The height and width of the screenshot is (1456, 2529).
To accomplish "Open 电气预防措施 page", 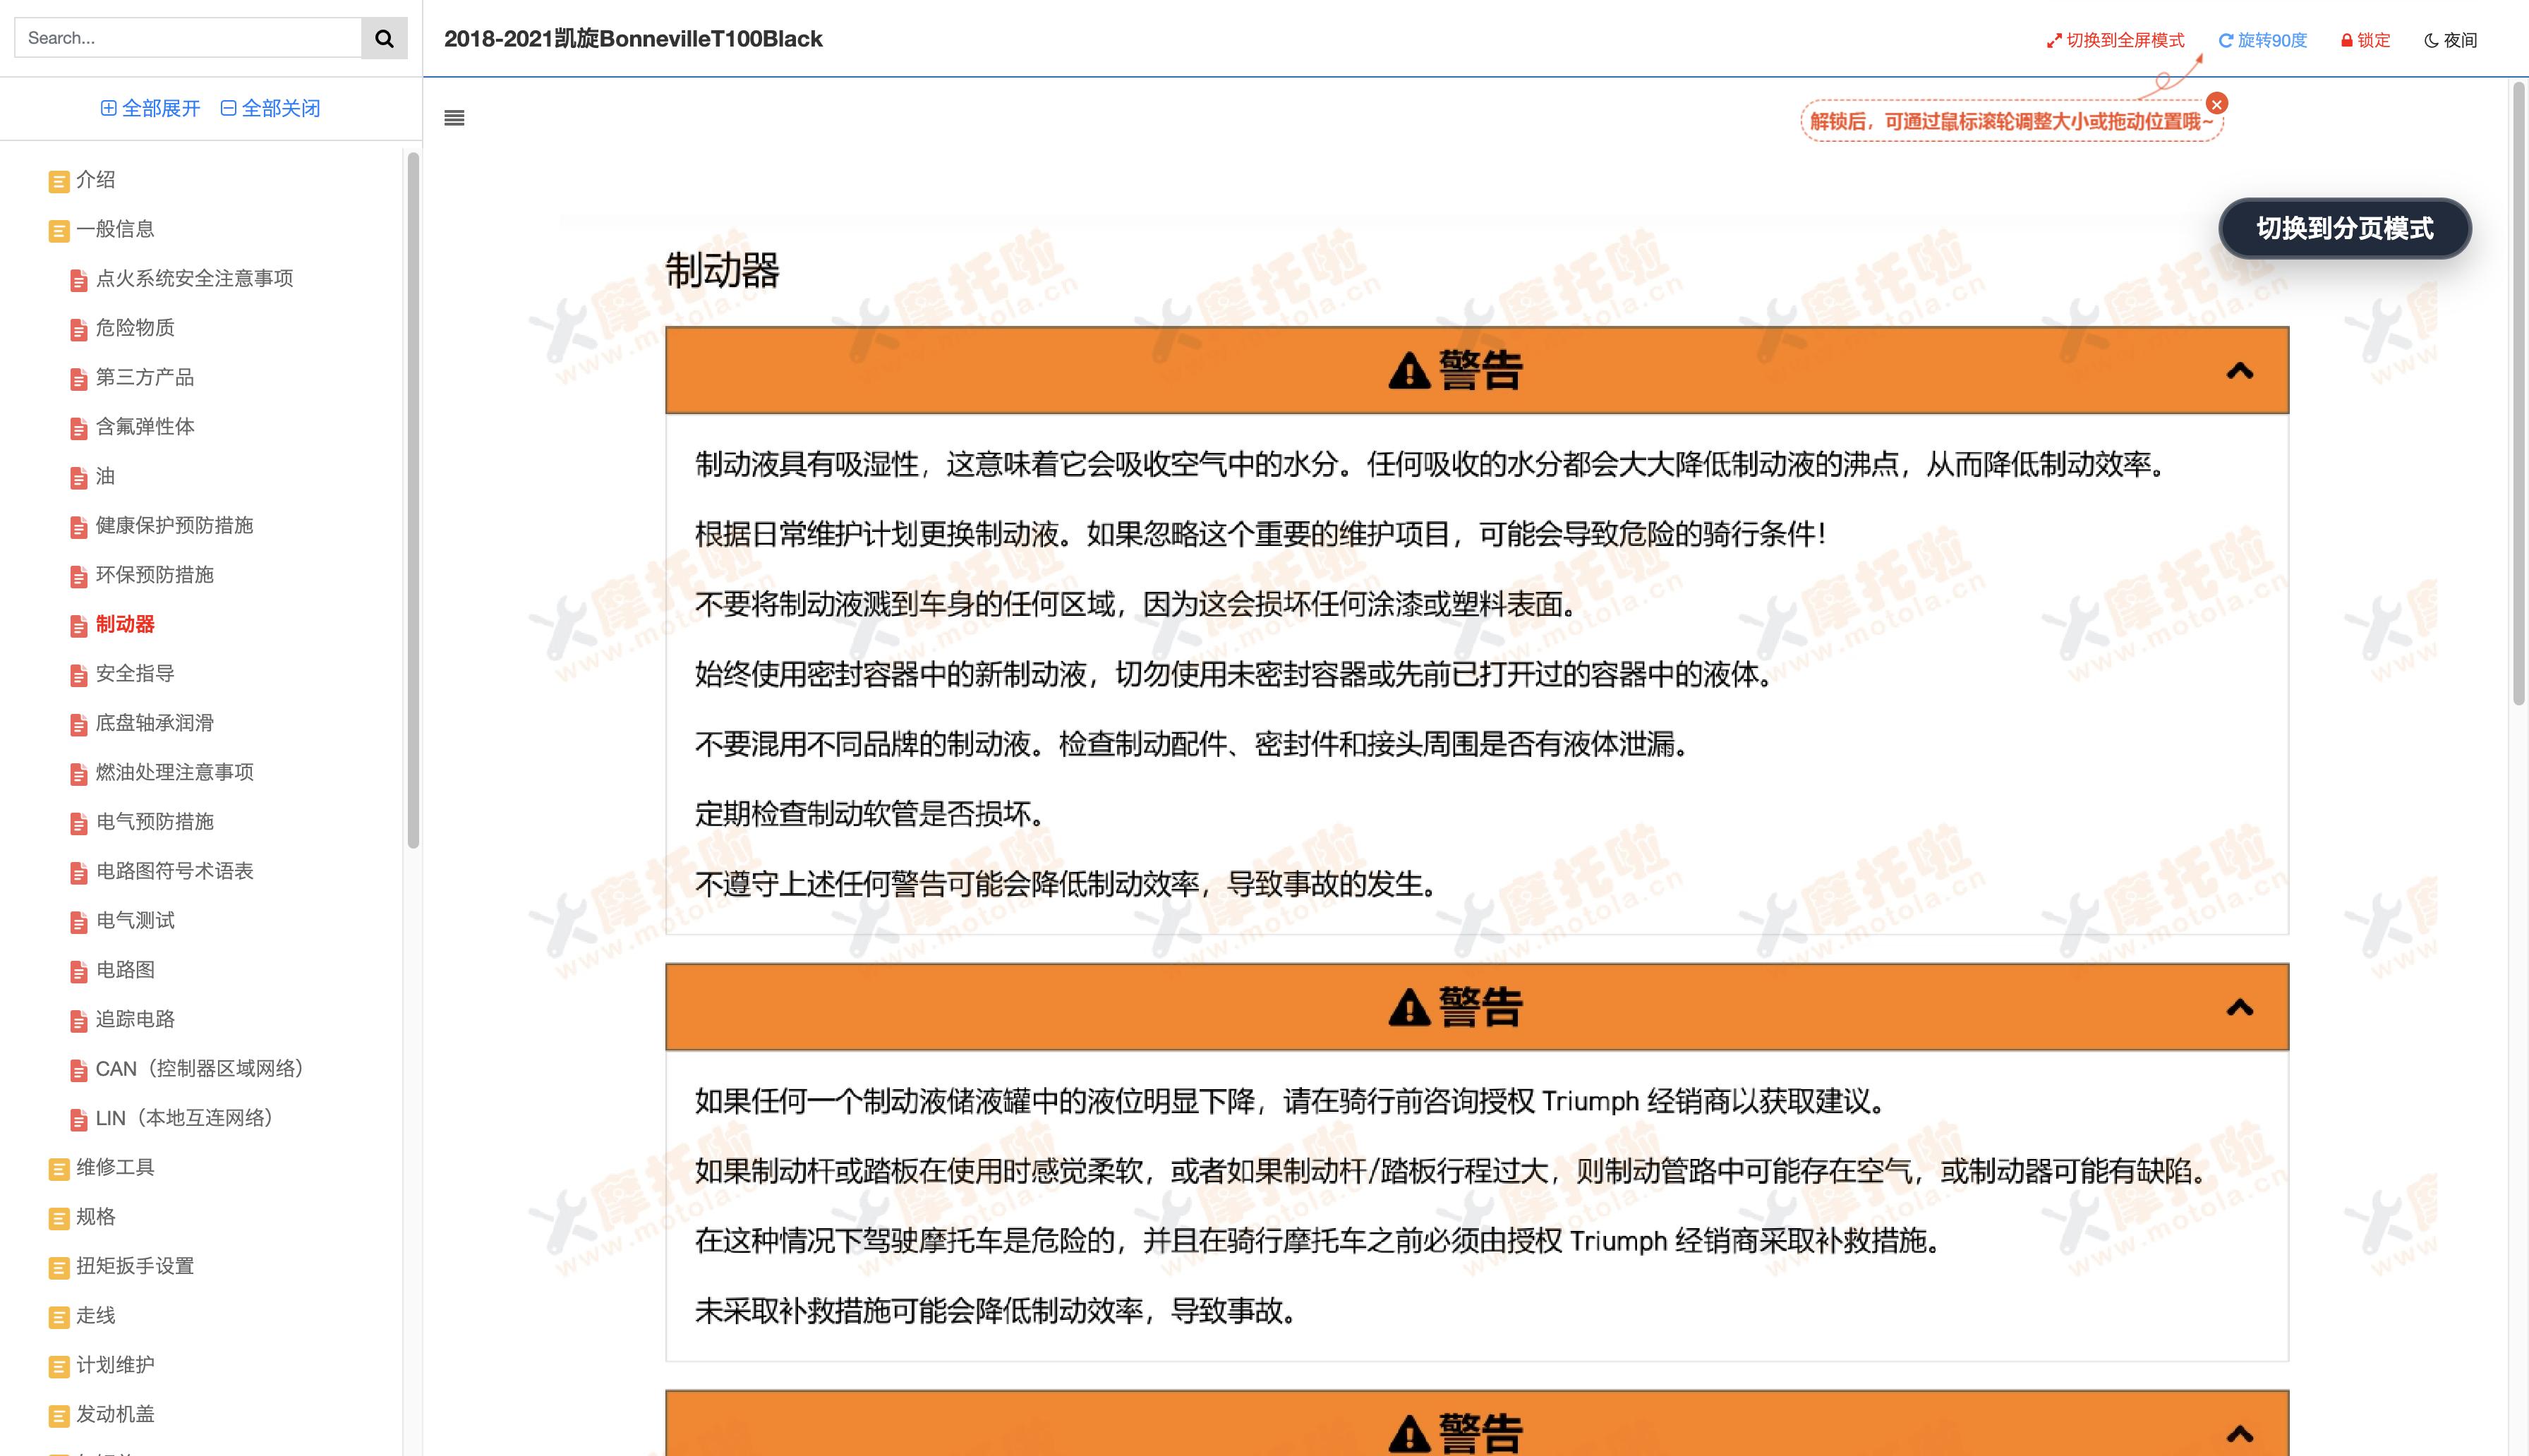I will (x=155, y=822).
